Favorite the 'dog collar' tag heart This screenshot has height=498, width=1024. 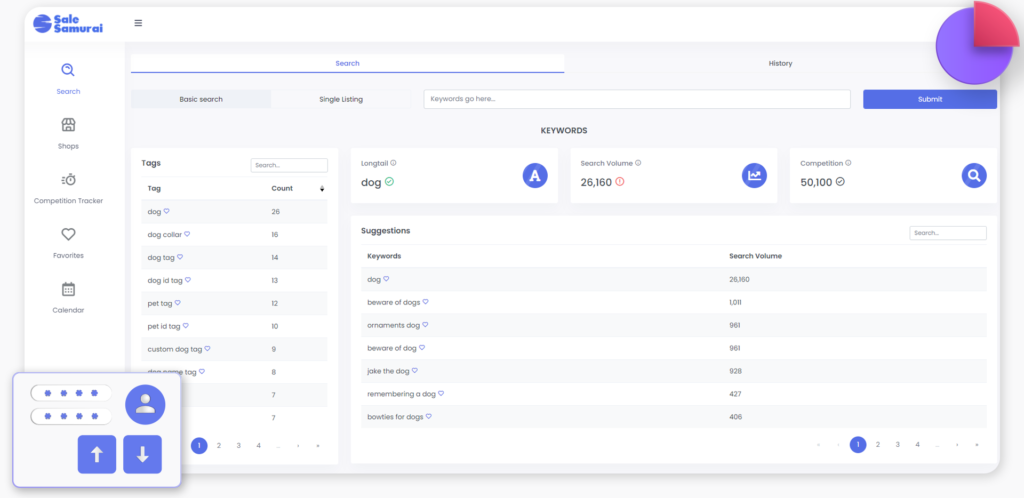tap(187, 234)
